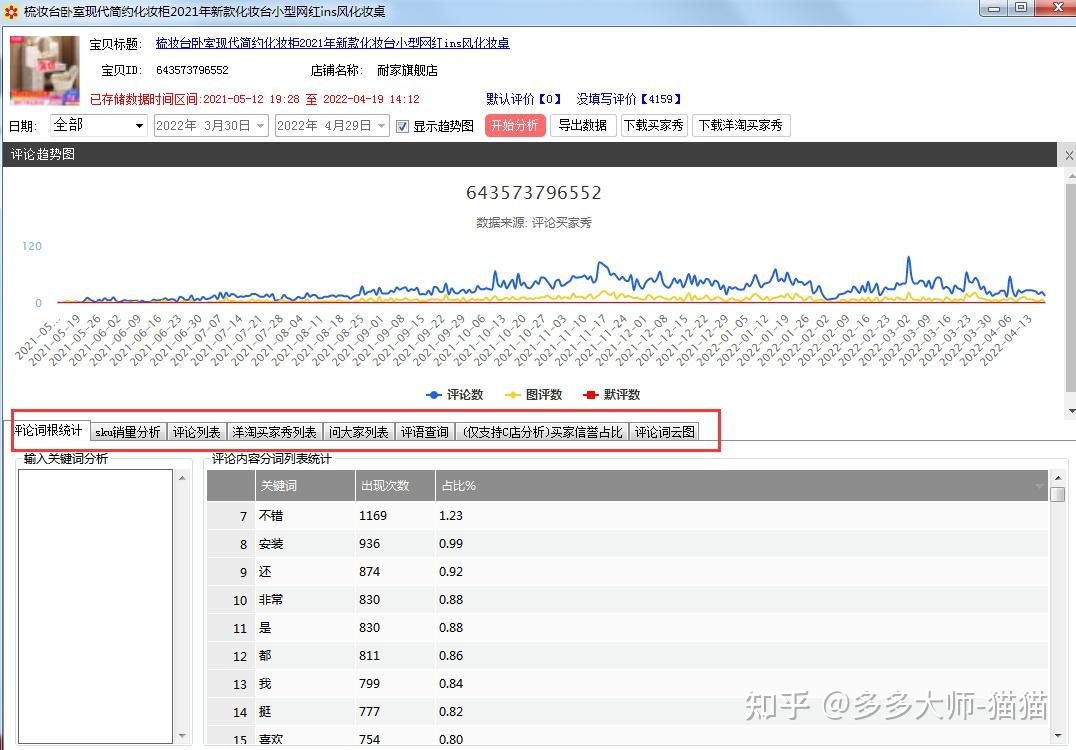Switch to the 买家信誉占比 tab

[x=541, y=432]
